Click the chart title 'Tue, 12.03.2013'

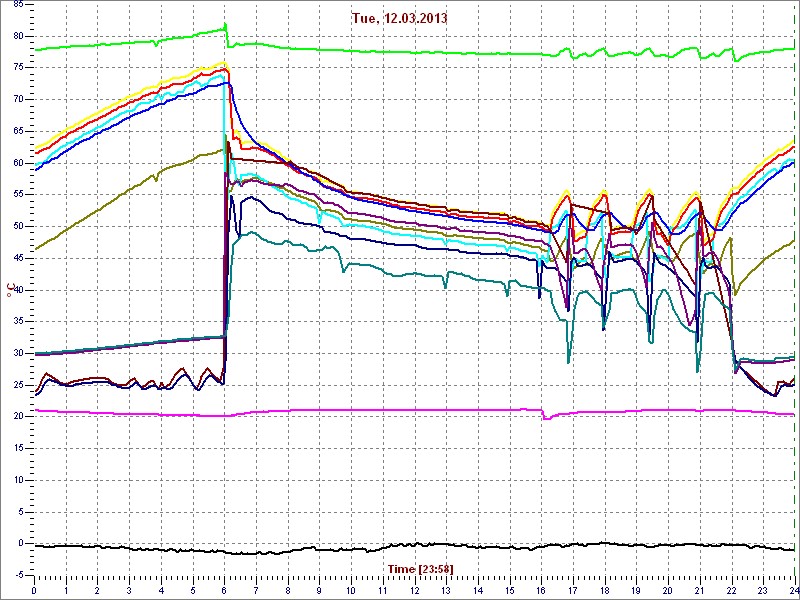click(399, 18)
